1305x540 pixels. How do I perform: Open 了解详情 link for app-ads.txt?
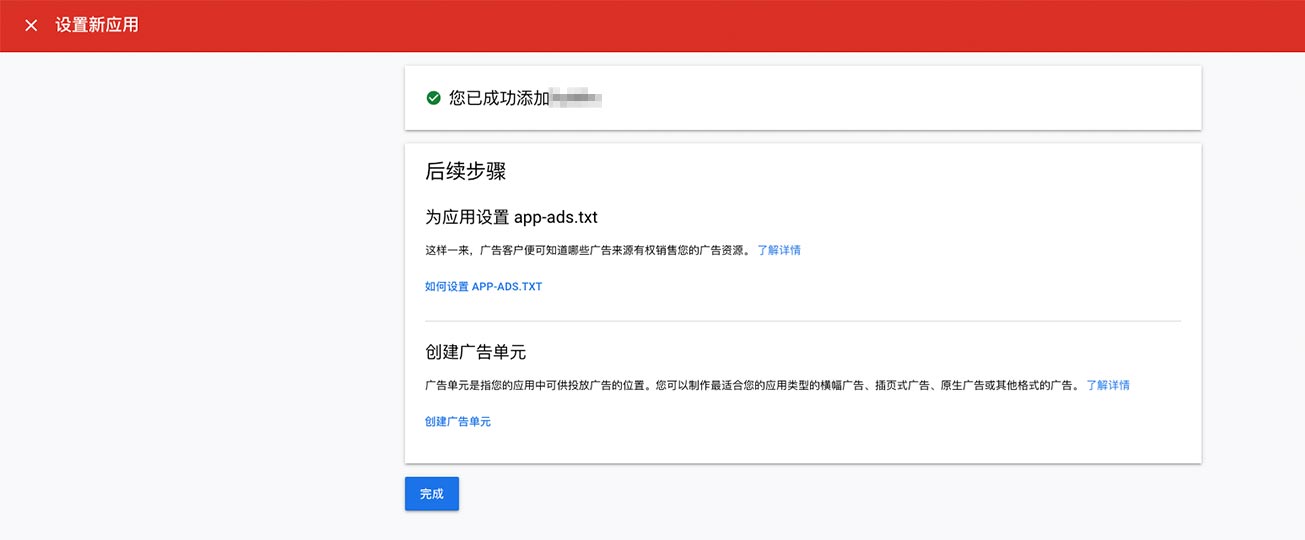point(779,250)
